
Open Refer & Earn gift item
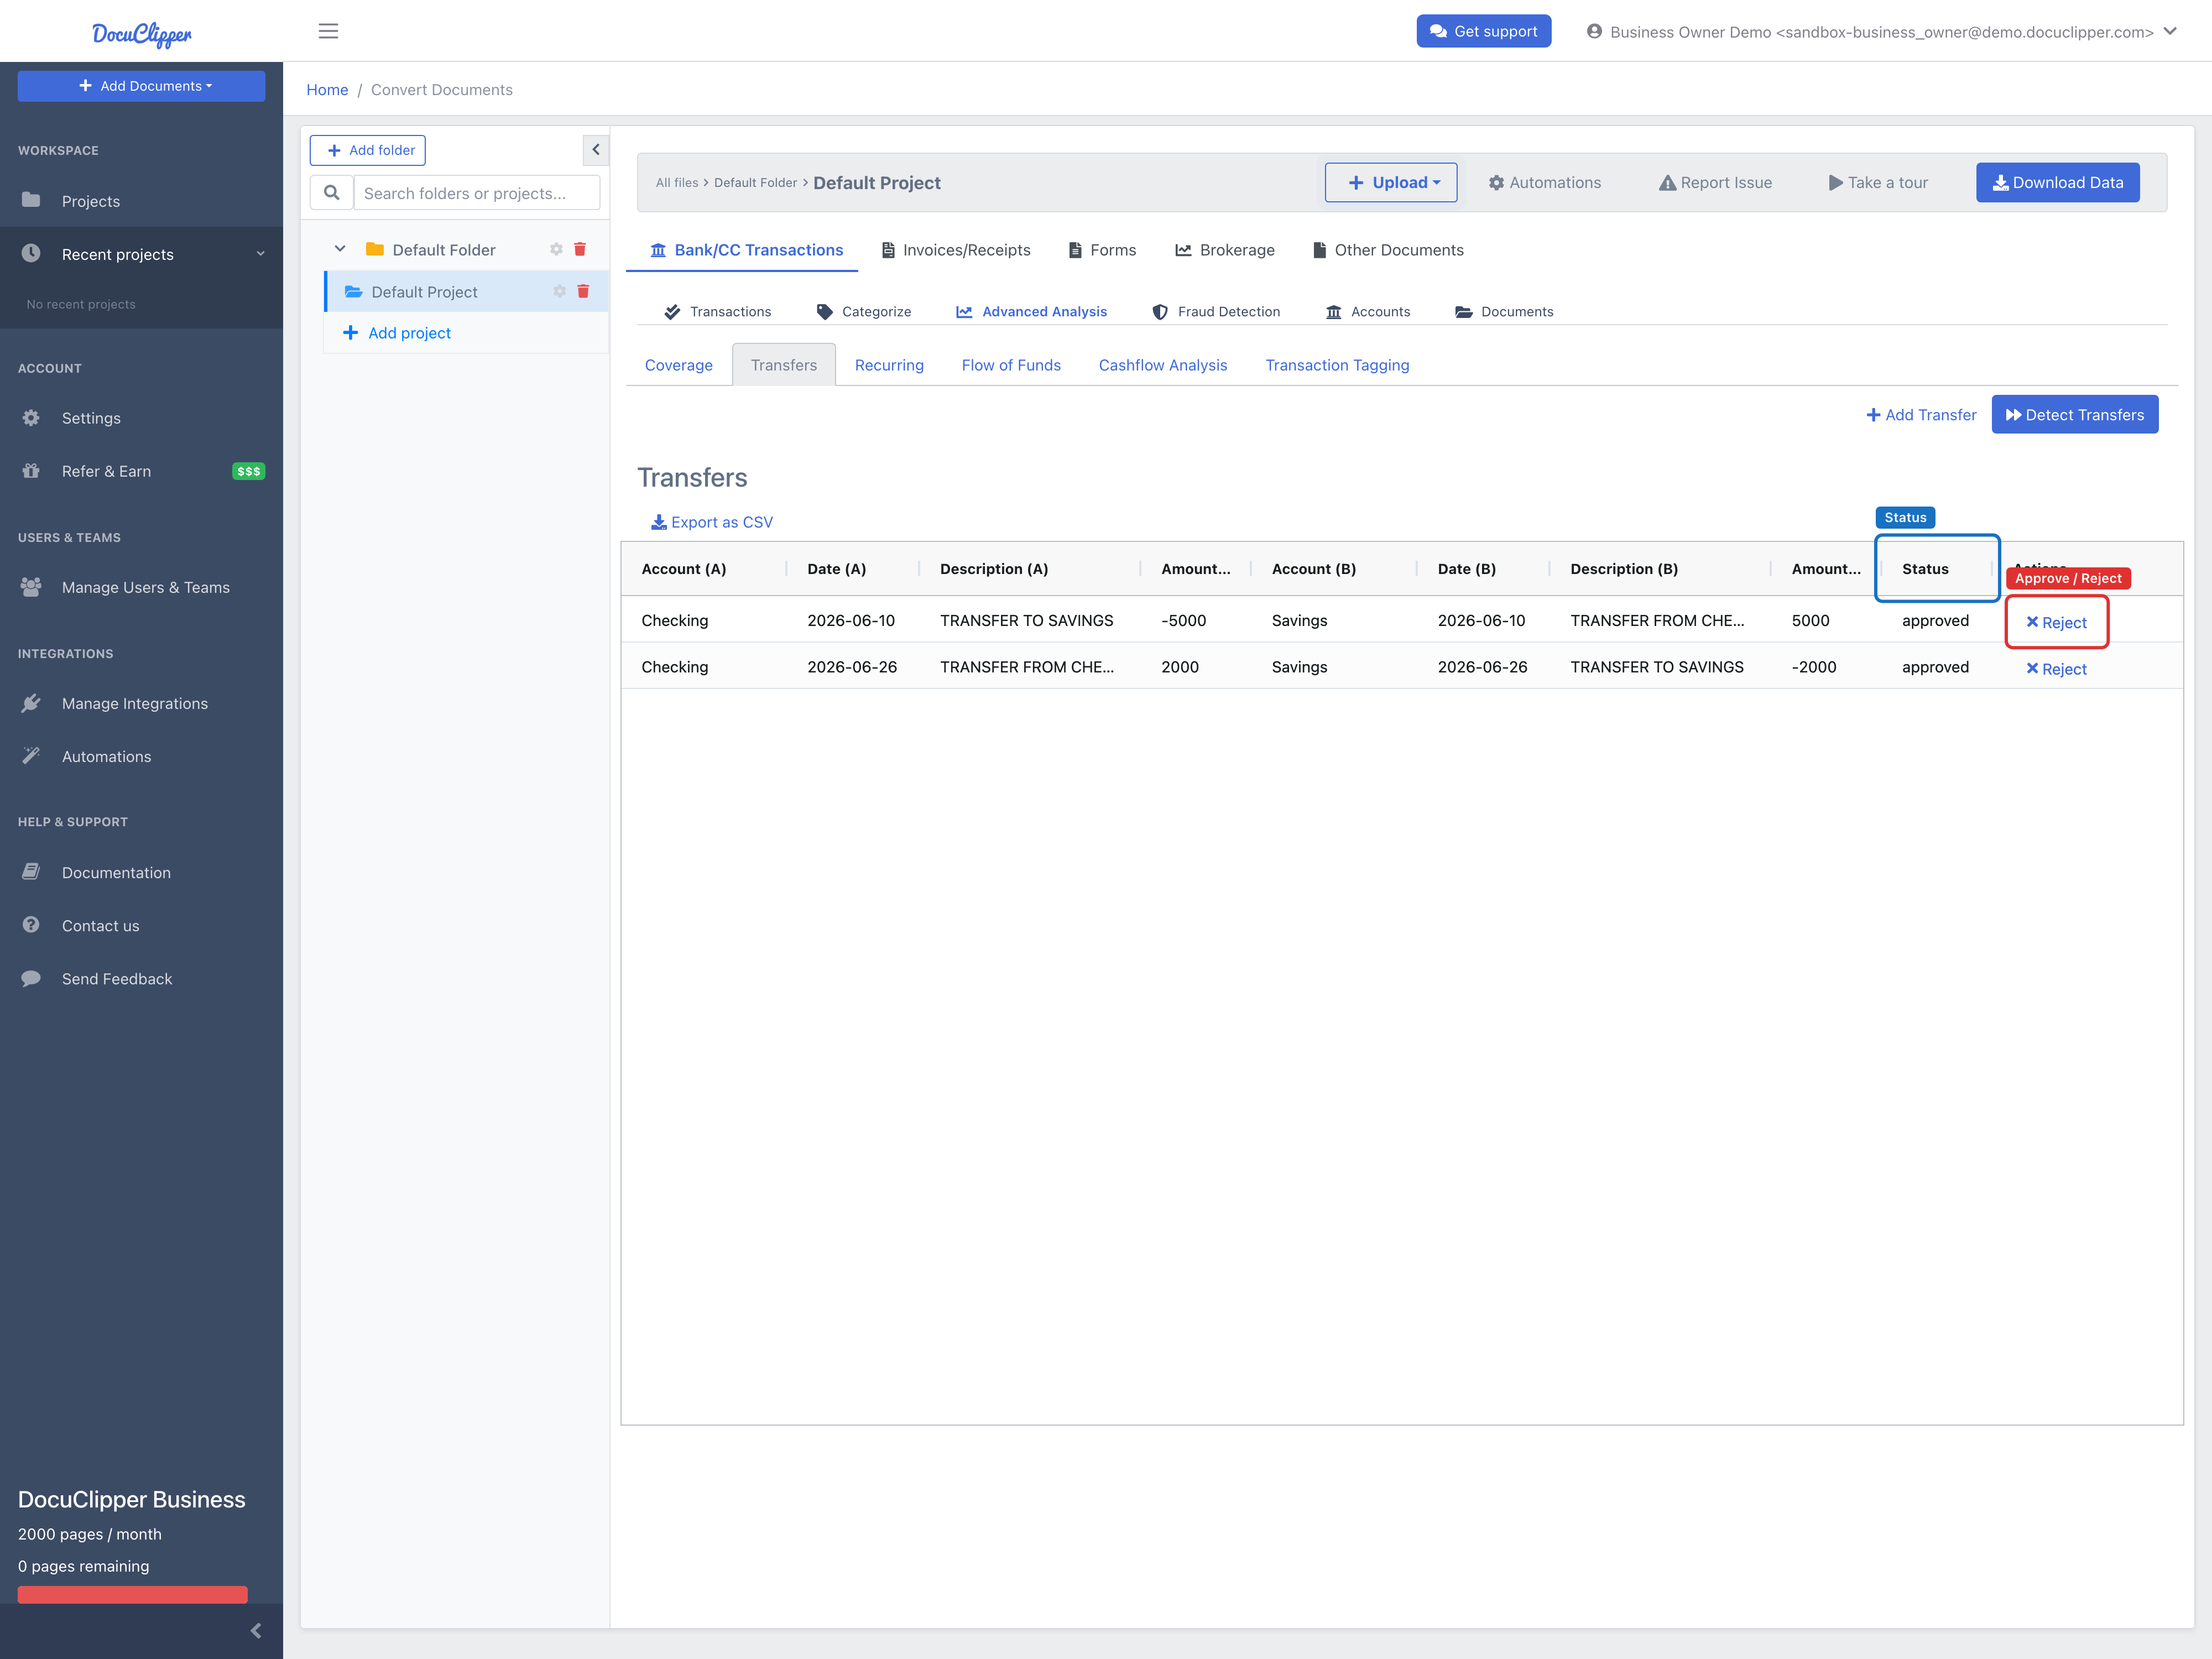(x=141, y=471)
